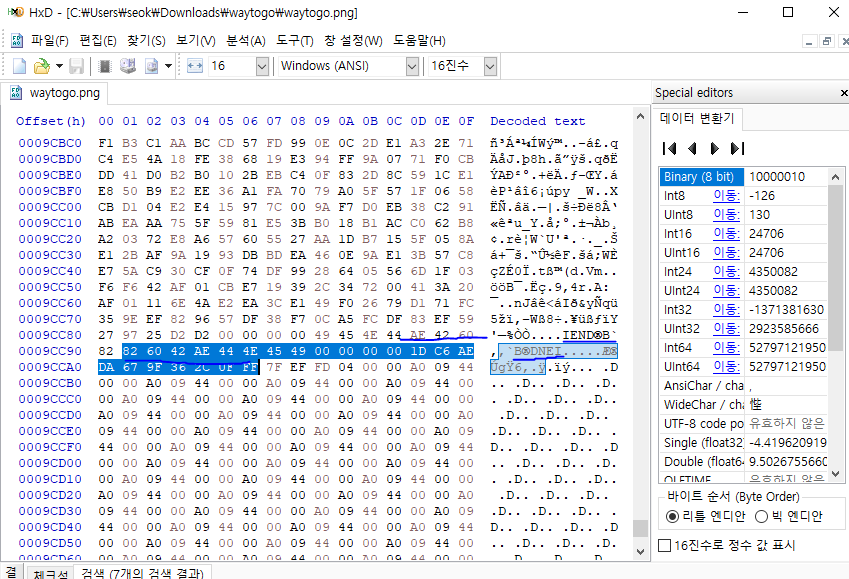Image resolution: width=849 pixels, height=579 pixels.
Task: Open the 도구(T) menu
Action: click(x=295, y=41)
